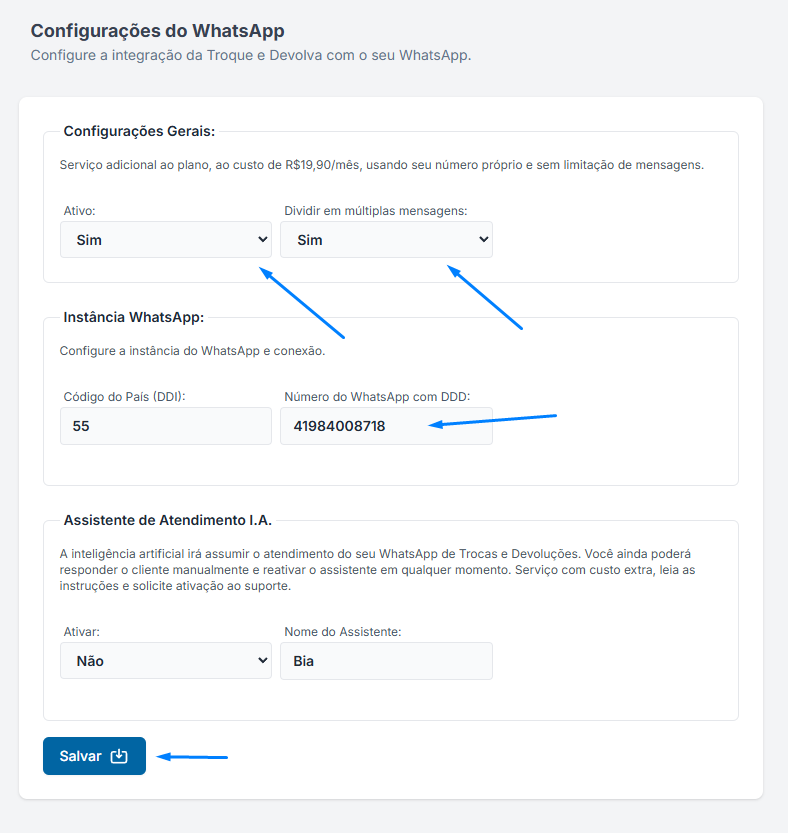Click "Número do WhatsApp com DDD:" label
This screenshot has height=833, width=788.
[x=377, y=397]
